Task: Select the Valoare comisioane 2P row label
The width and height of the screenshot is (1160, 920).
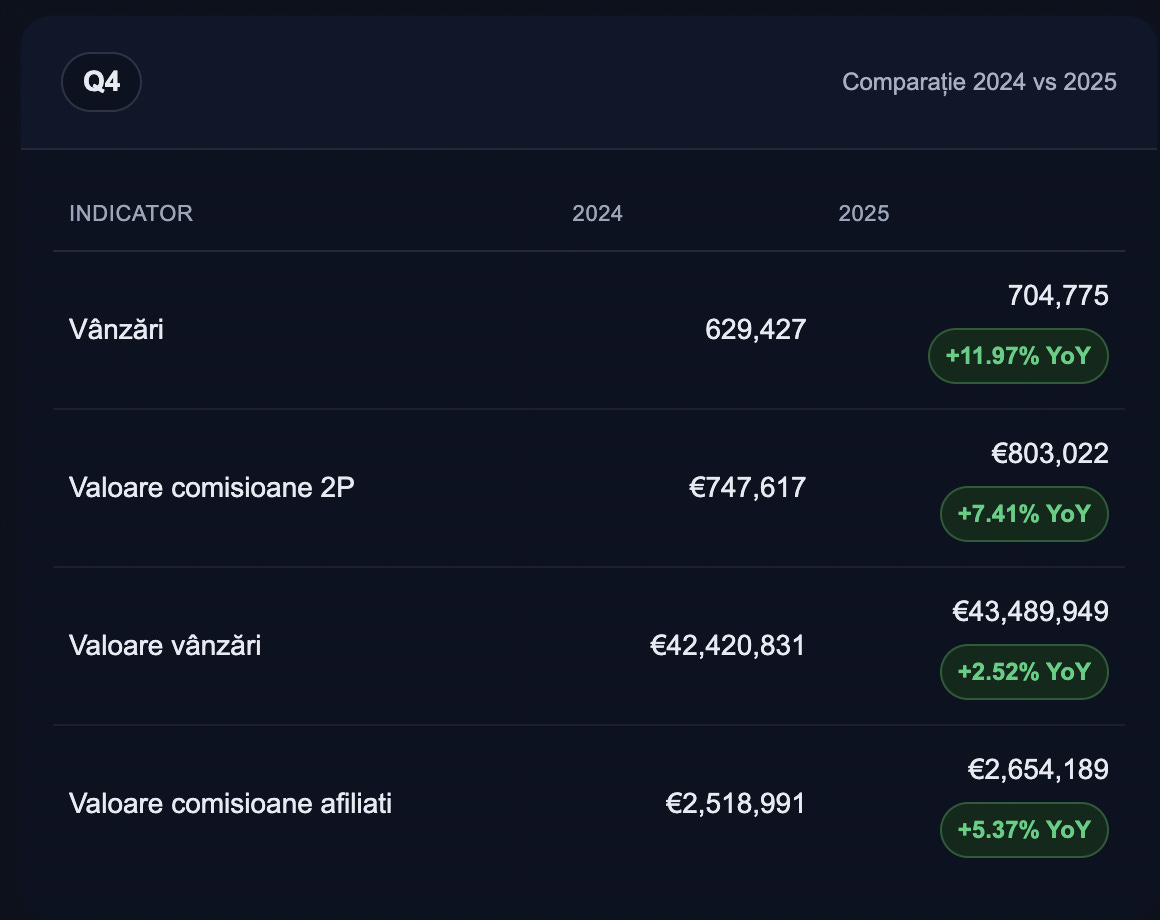Action: tap(212, 487)
